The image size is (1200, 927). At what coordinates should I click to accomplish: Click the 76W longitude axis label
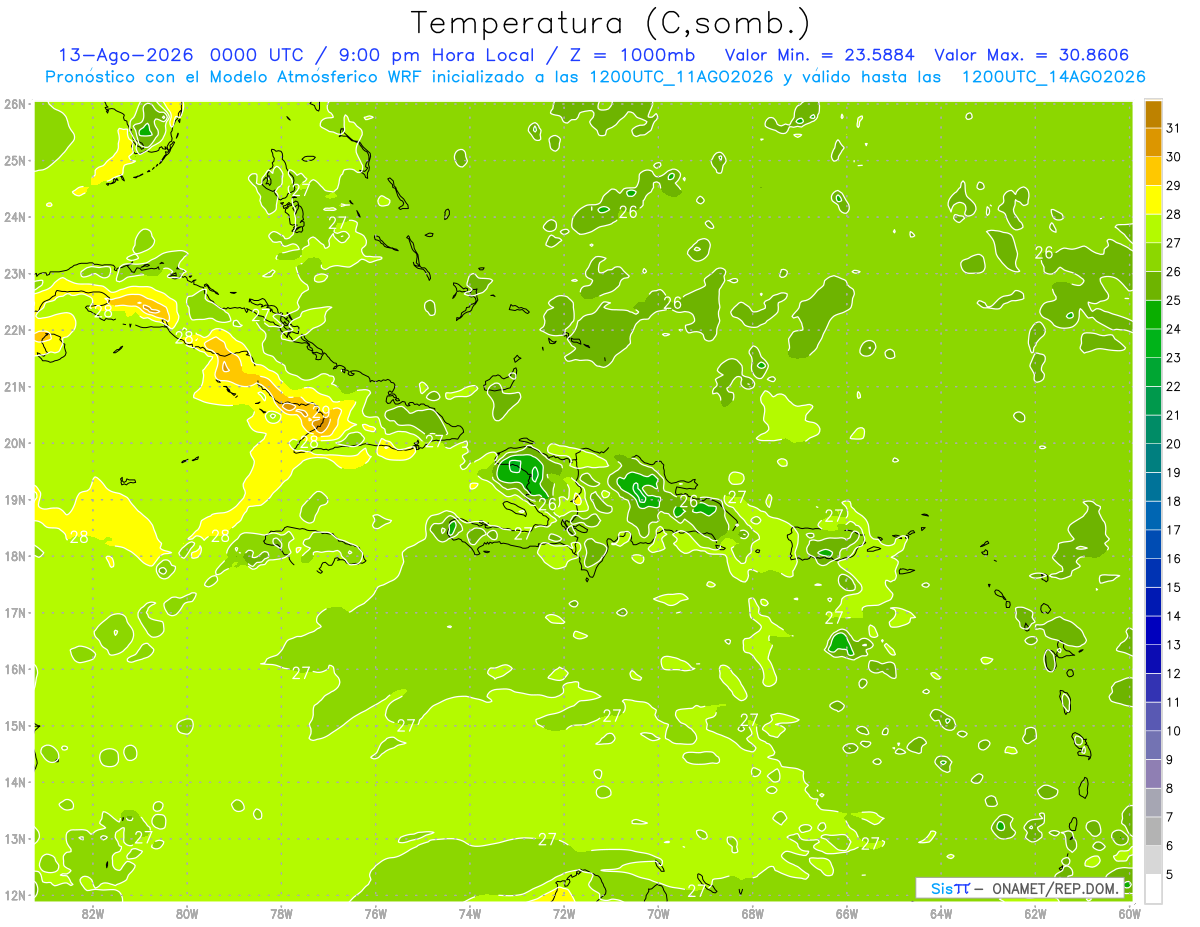point(375,913)
